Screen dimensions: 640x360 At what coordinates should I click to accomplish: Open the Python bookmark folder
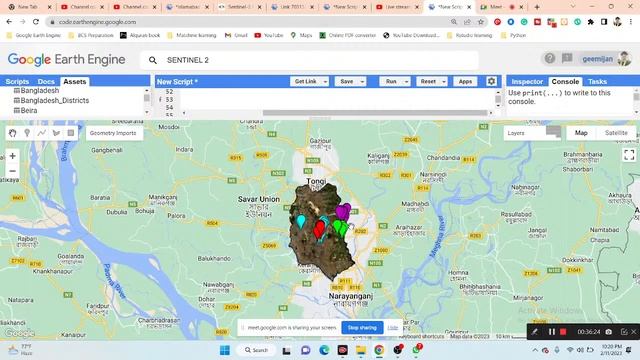tap(513, 36)
